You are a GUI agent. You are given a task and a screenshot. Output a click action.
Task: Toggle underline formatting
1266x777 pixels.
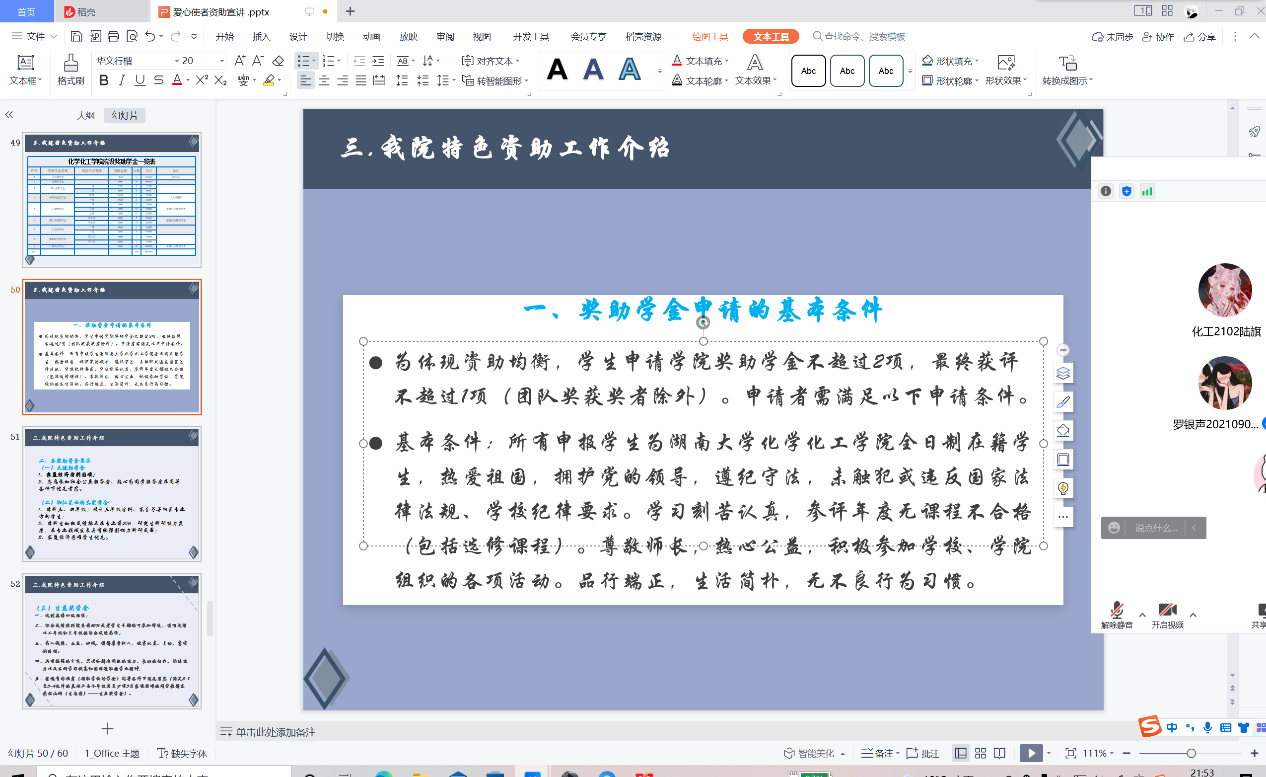coord(139,81)
